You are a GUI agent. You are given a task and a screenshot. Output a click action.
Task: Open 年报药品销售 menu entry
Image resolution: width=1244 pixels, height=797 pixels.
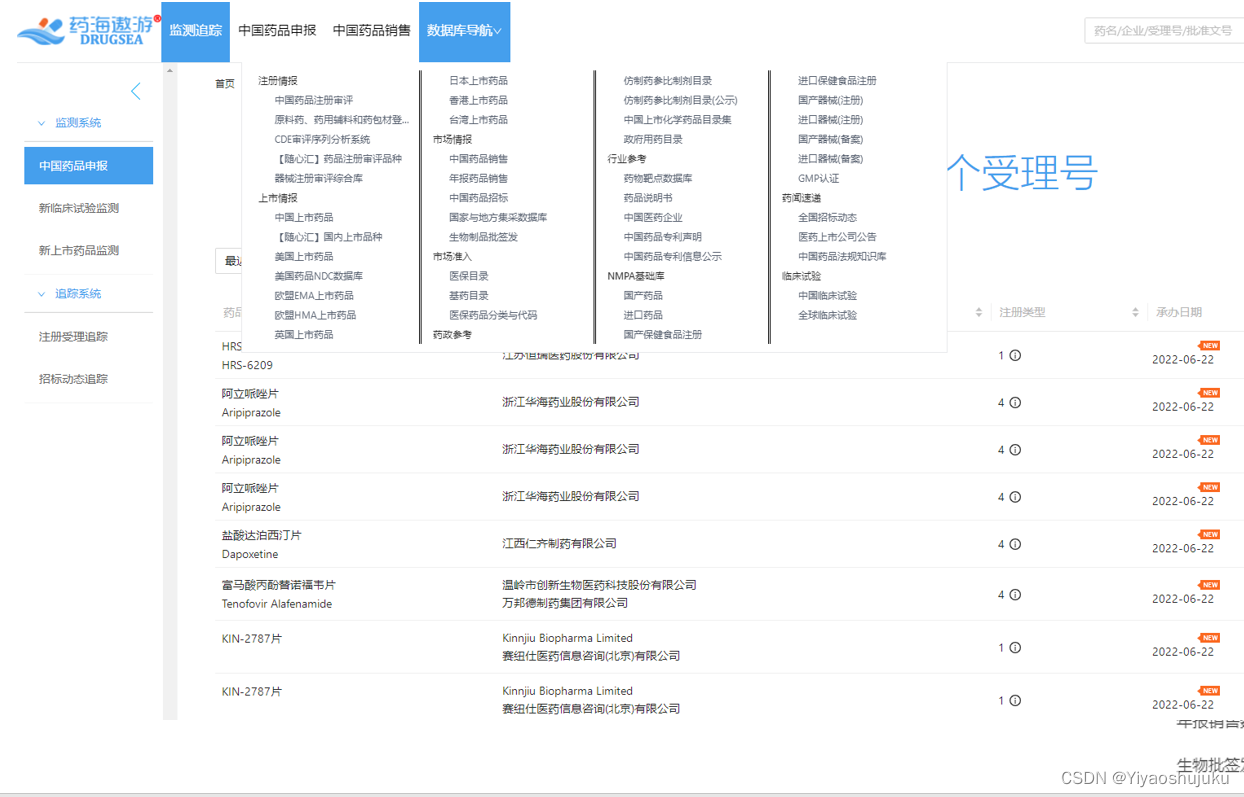coord(478,178)
